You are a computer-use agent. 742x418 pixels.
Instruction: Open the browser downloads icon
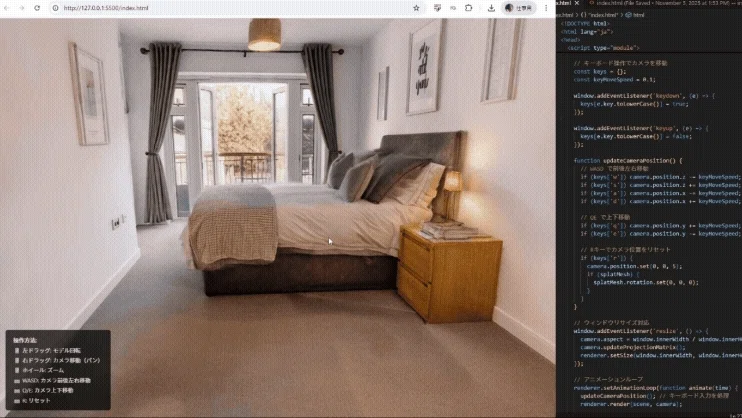[x=491, y=8]
